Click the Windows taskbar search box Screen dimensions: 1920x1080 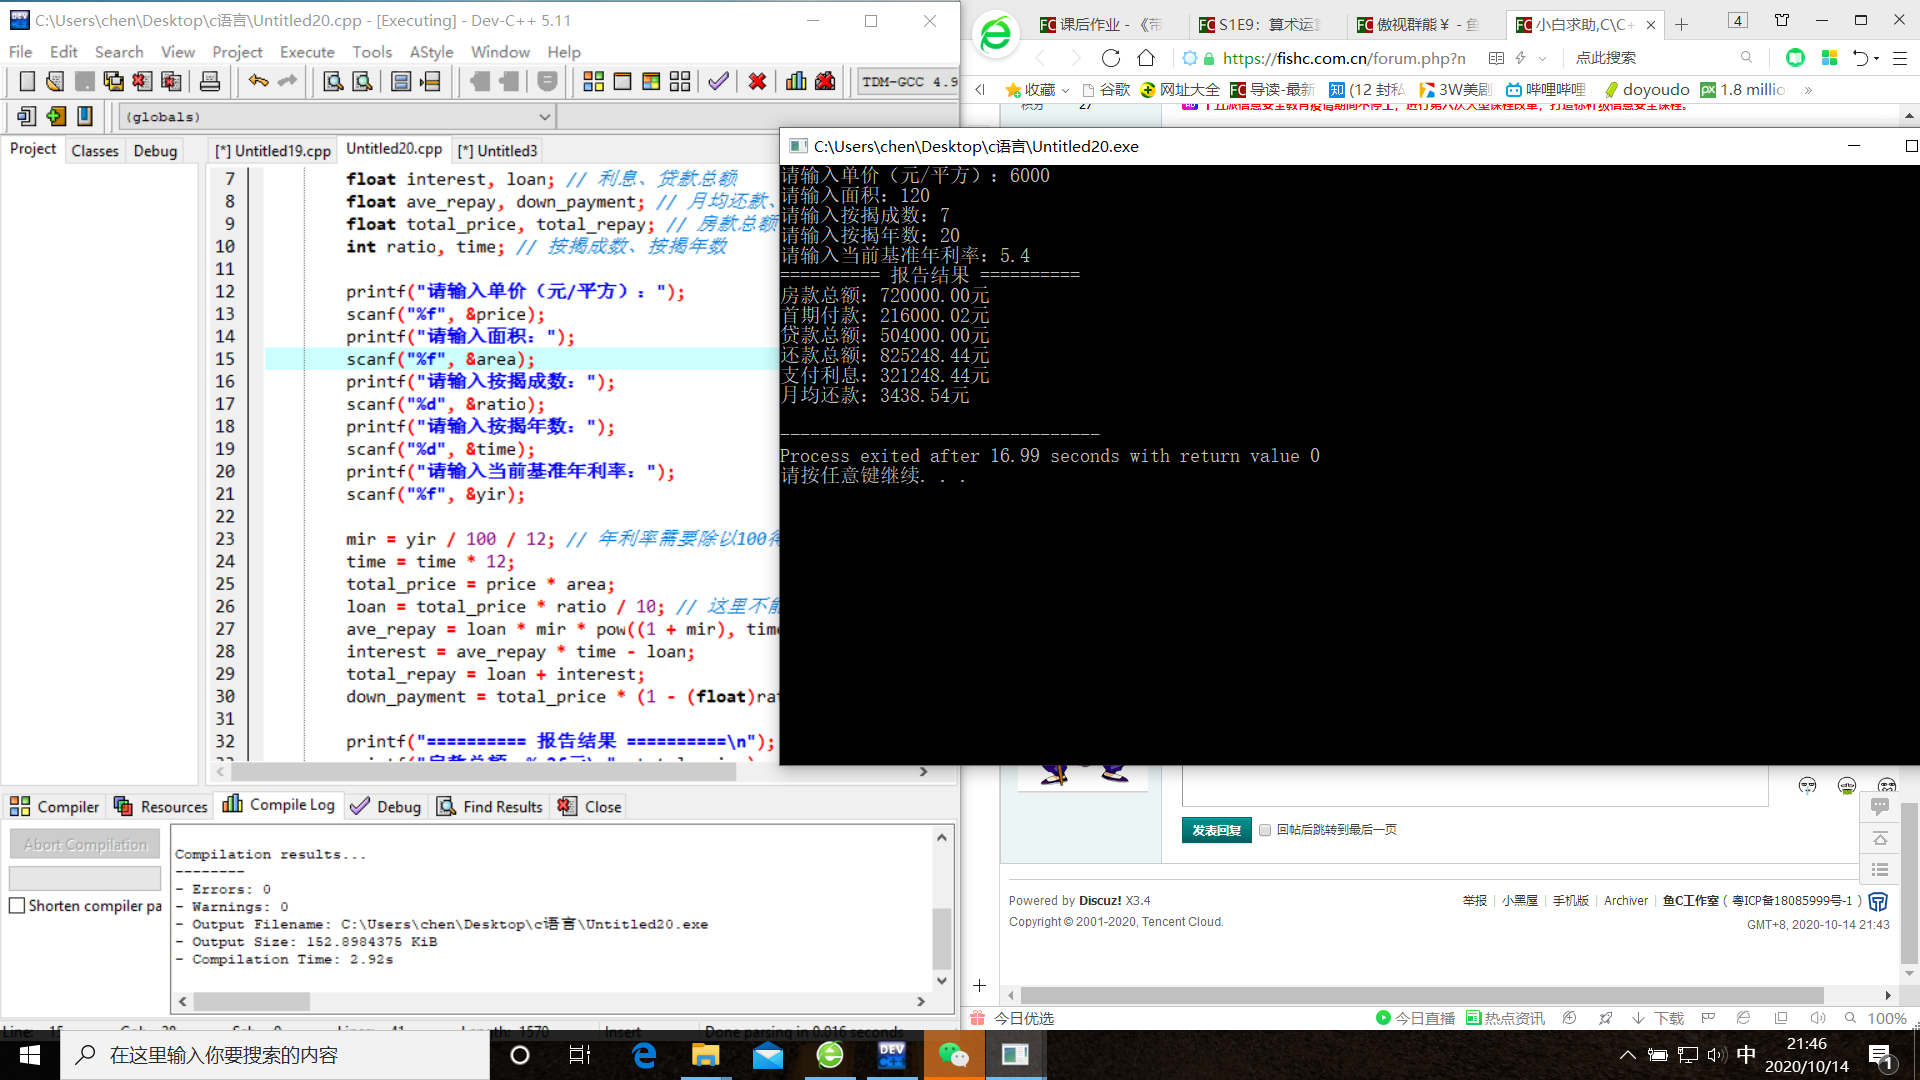(275, 1055)
